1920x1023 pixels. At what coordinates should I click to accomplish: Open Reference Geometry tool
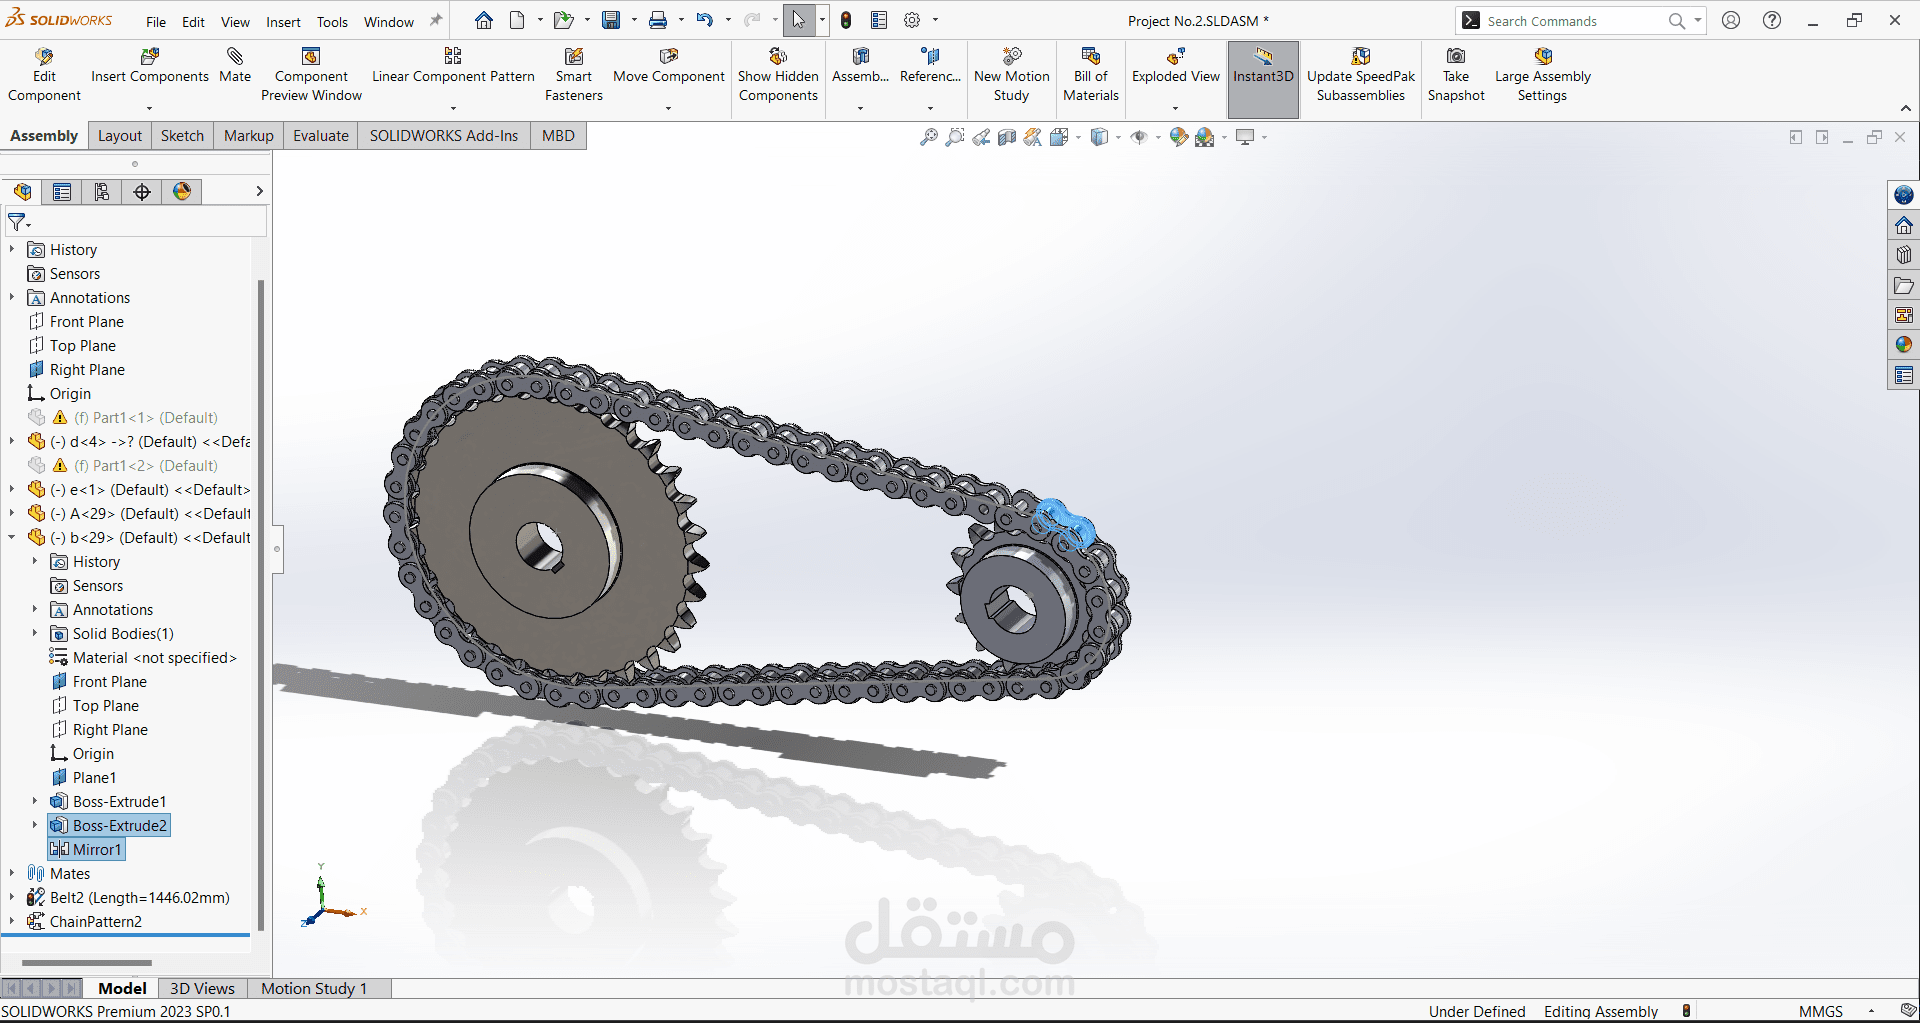click(930, 66)
